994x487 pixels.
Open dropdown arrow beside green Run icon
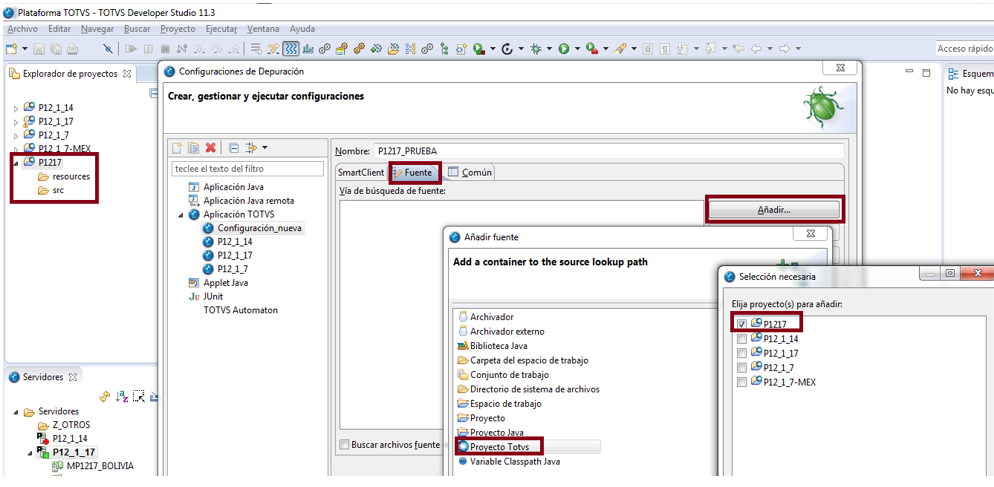(578, 49)
